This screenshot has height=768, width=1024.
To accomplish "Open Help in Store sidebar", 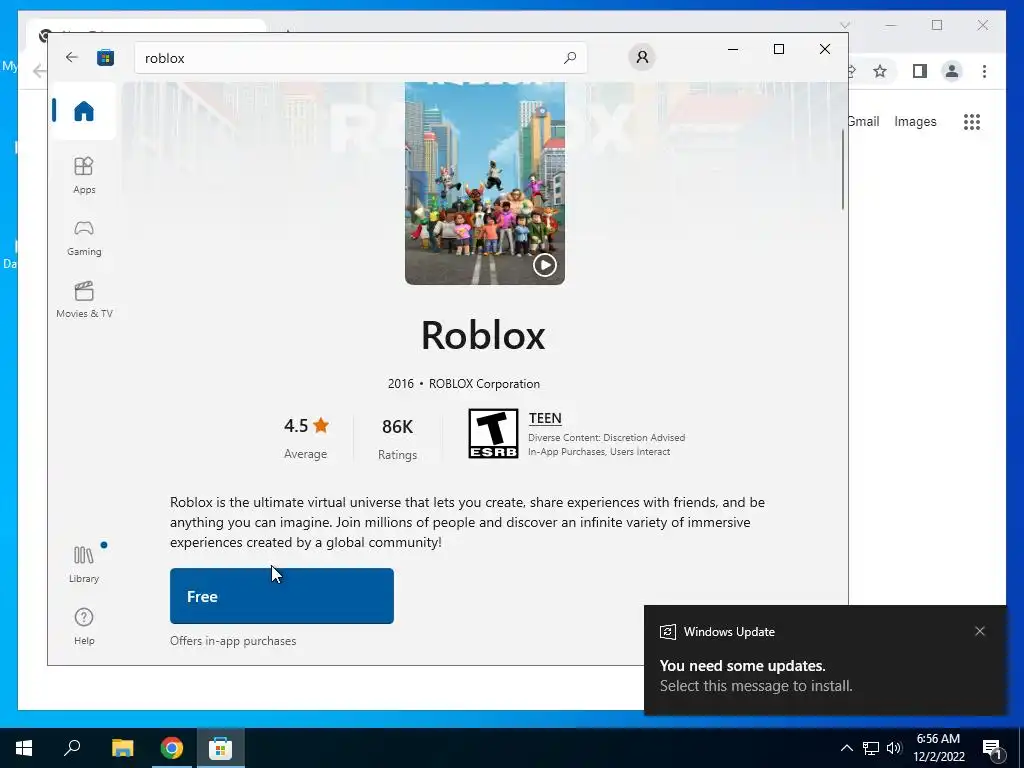I will [x=84, y=626].
